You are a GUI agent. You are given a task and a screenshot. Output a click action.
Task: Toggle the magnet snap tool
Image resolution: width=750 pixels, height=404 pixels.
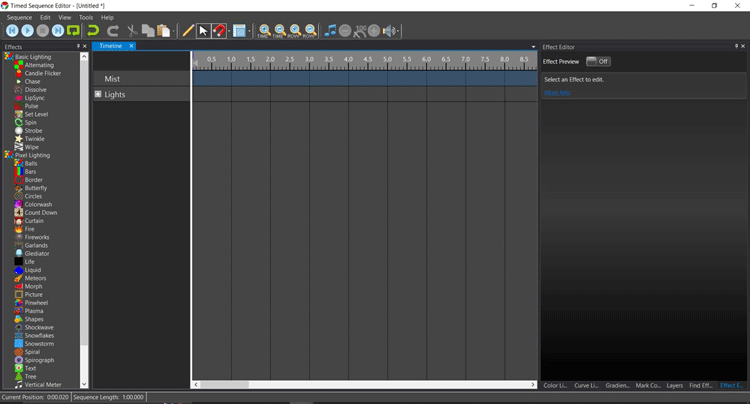[219, 31]
